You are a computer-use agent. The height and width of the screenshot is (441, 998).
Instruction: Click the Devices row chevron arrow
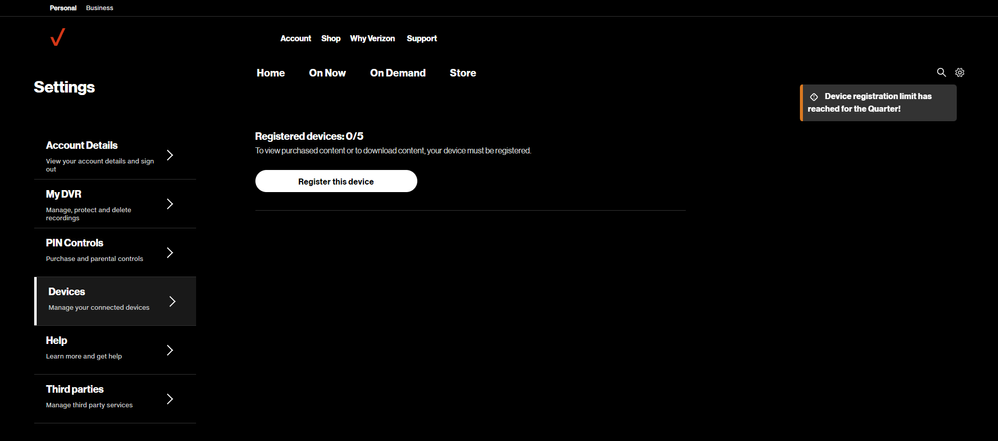coord(172,302)
